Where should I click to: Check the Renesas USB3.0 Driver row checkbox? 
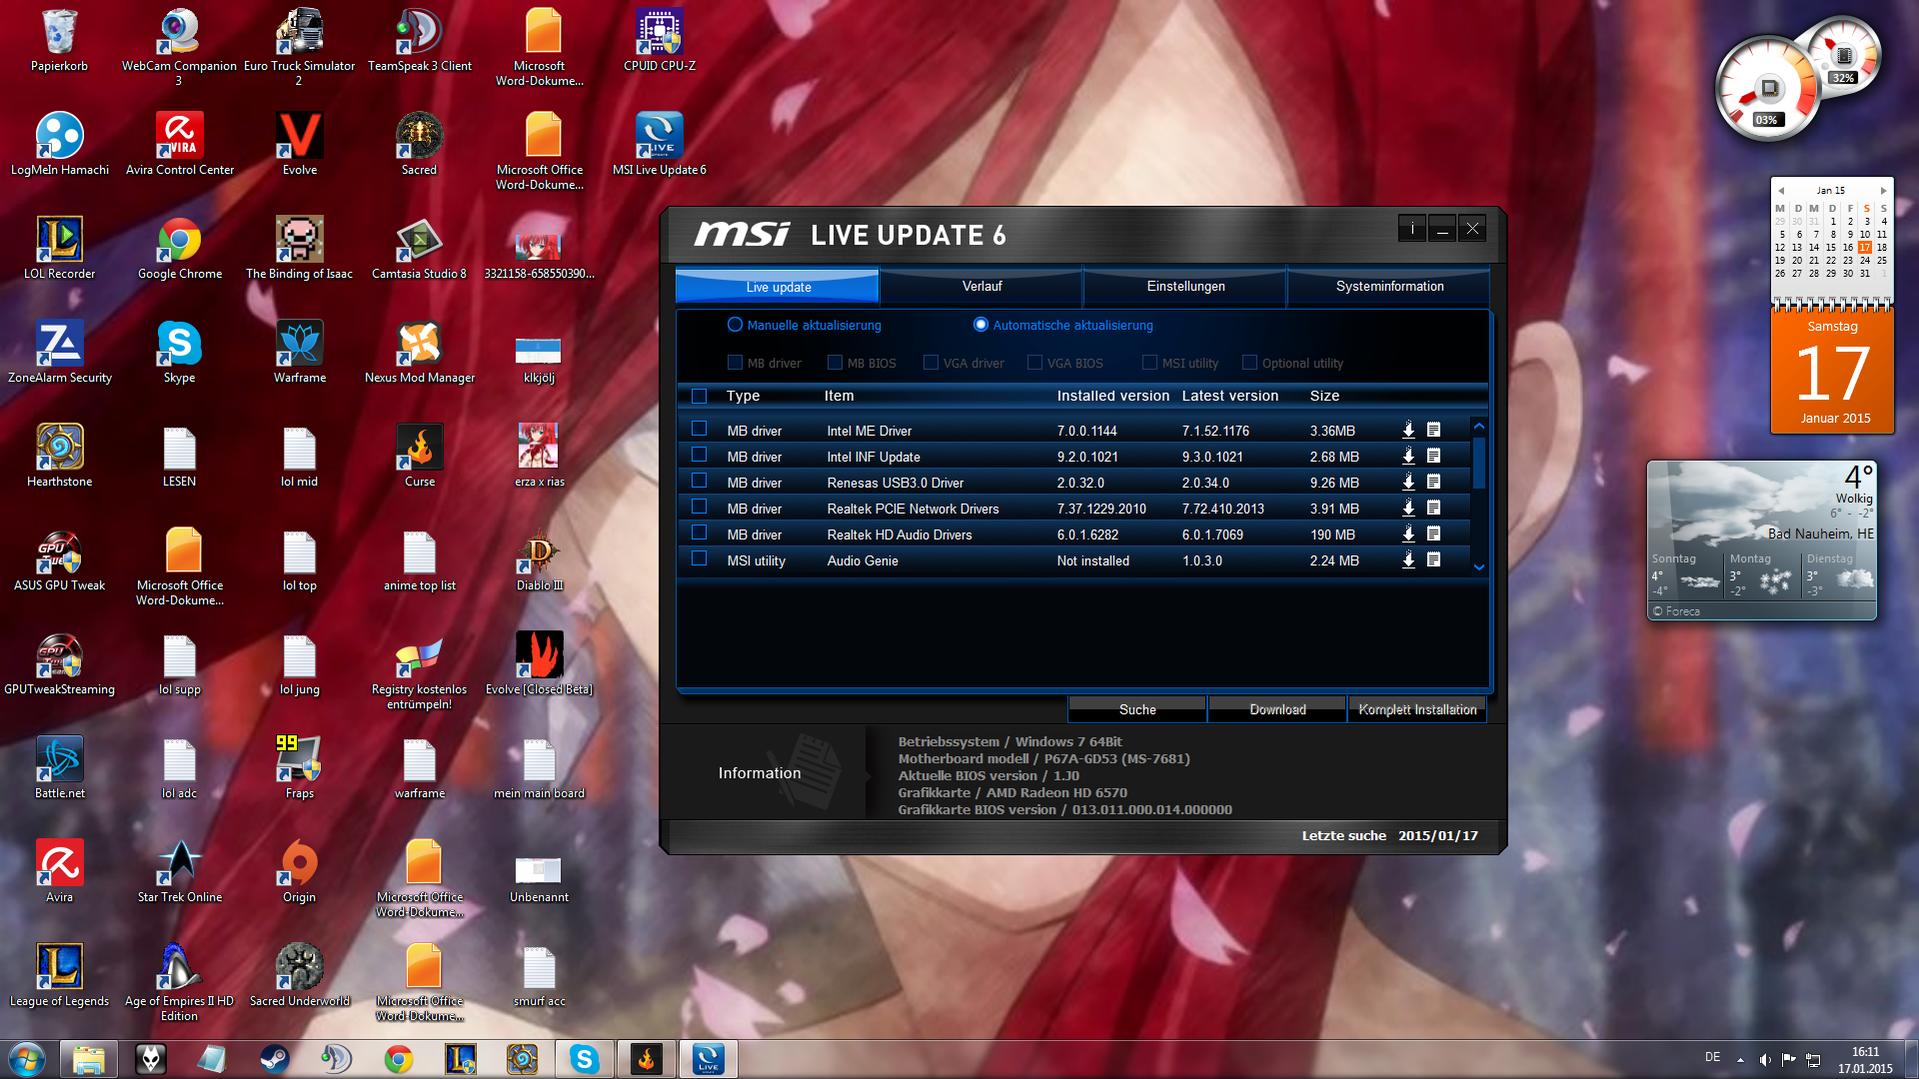(699, 481)
